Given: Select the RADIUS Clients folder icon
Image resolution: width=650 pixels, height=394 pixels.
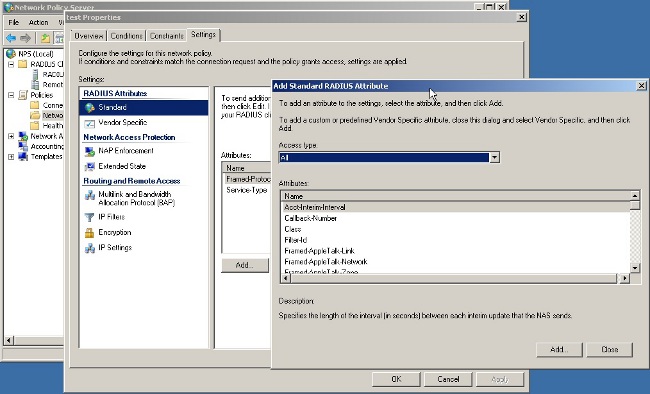Looking at the screenshot, I should pyautogui.click(x=23, y=64).
